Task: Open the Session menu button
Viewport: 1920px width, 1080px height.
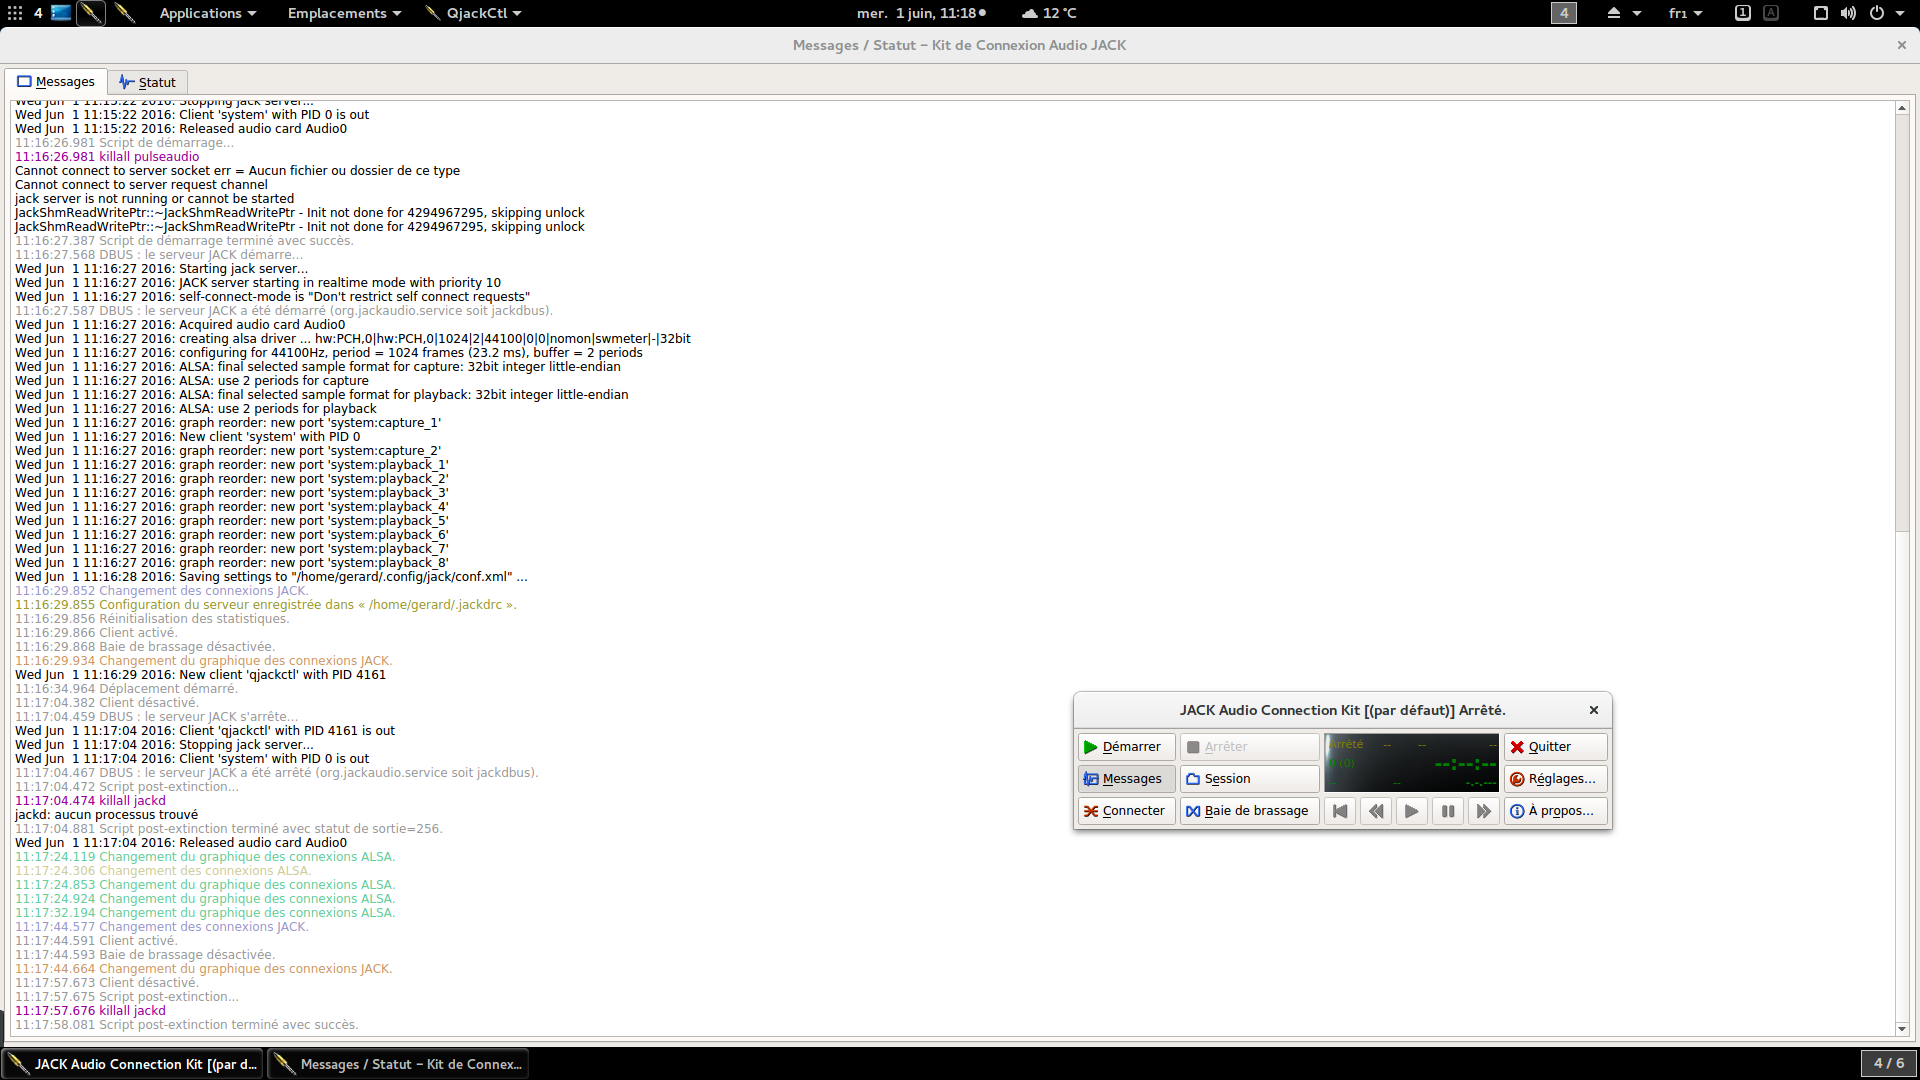Action: (x=1249, y=779)
